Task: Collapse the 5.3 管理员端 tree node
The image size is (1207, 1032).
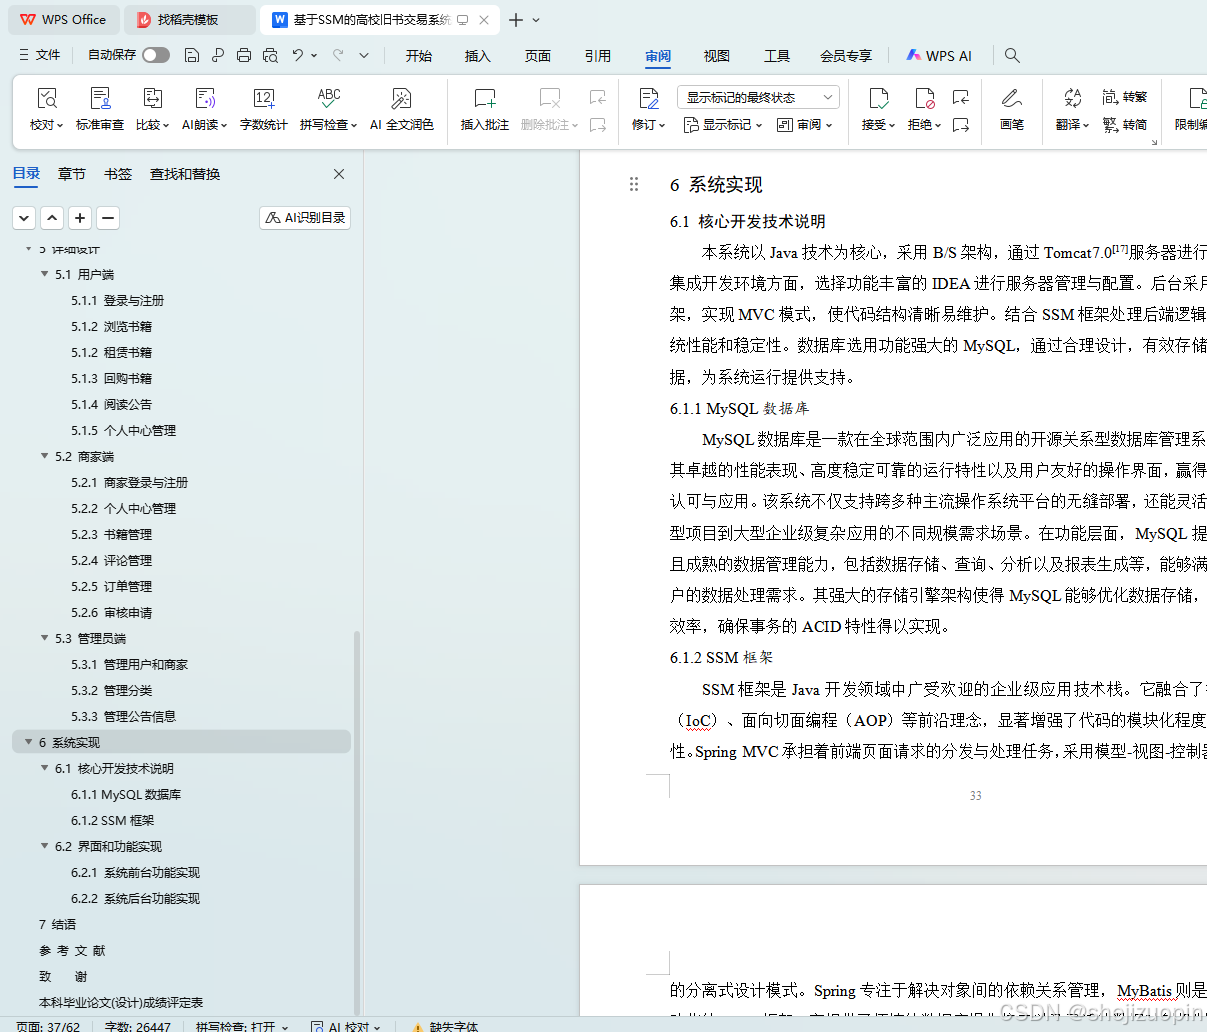Action: click(x=45, y=638)
